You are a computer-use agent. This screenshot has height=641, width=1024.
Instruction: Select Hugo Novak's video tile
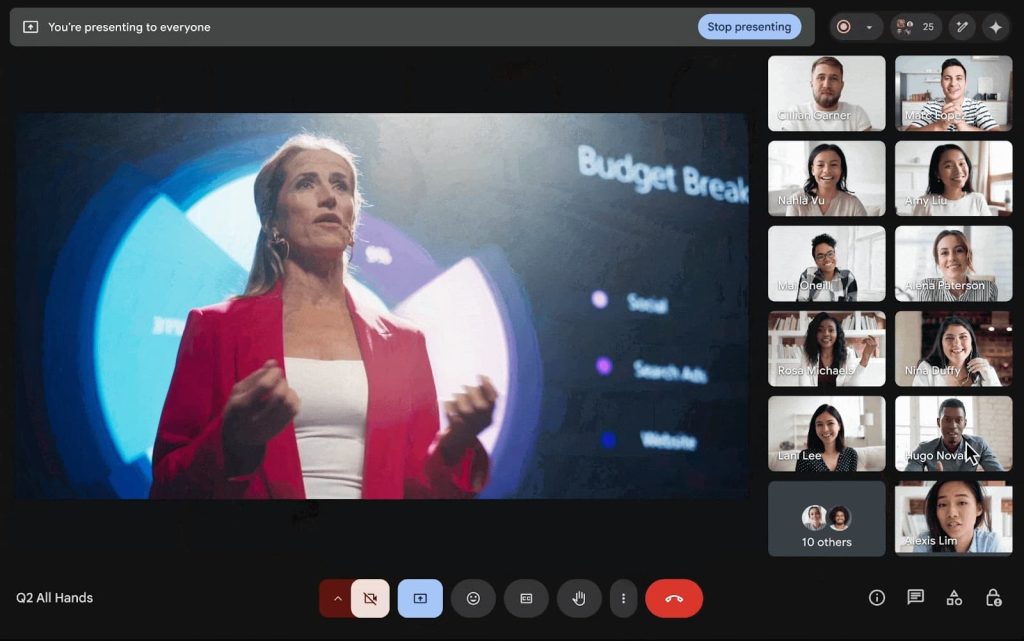pos(953,433)
